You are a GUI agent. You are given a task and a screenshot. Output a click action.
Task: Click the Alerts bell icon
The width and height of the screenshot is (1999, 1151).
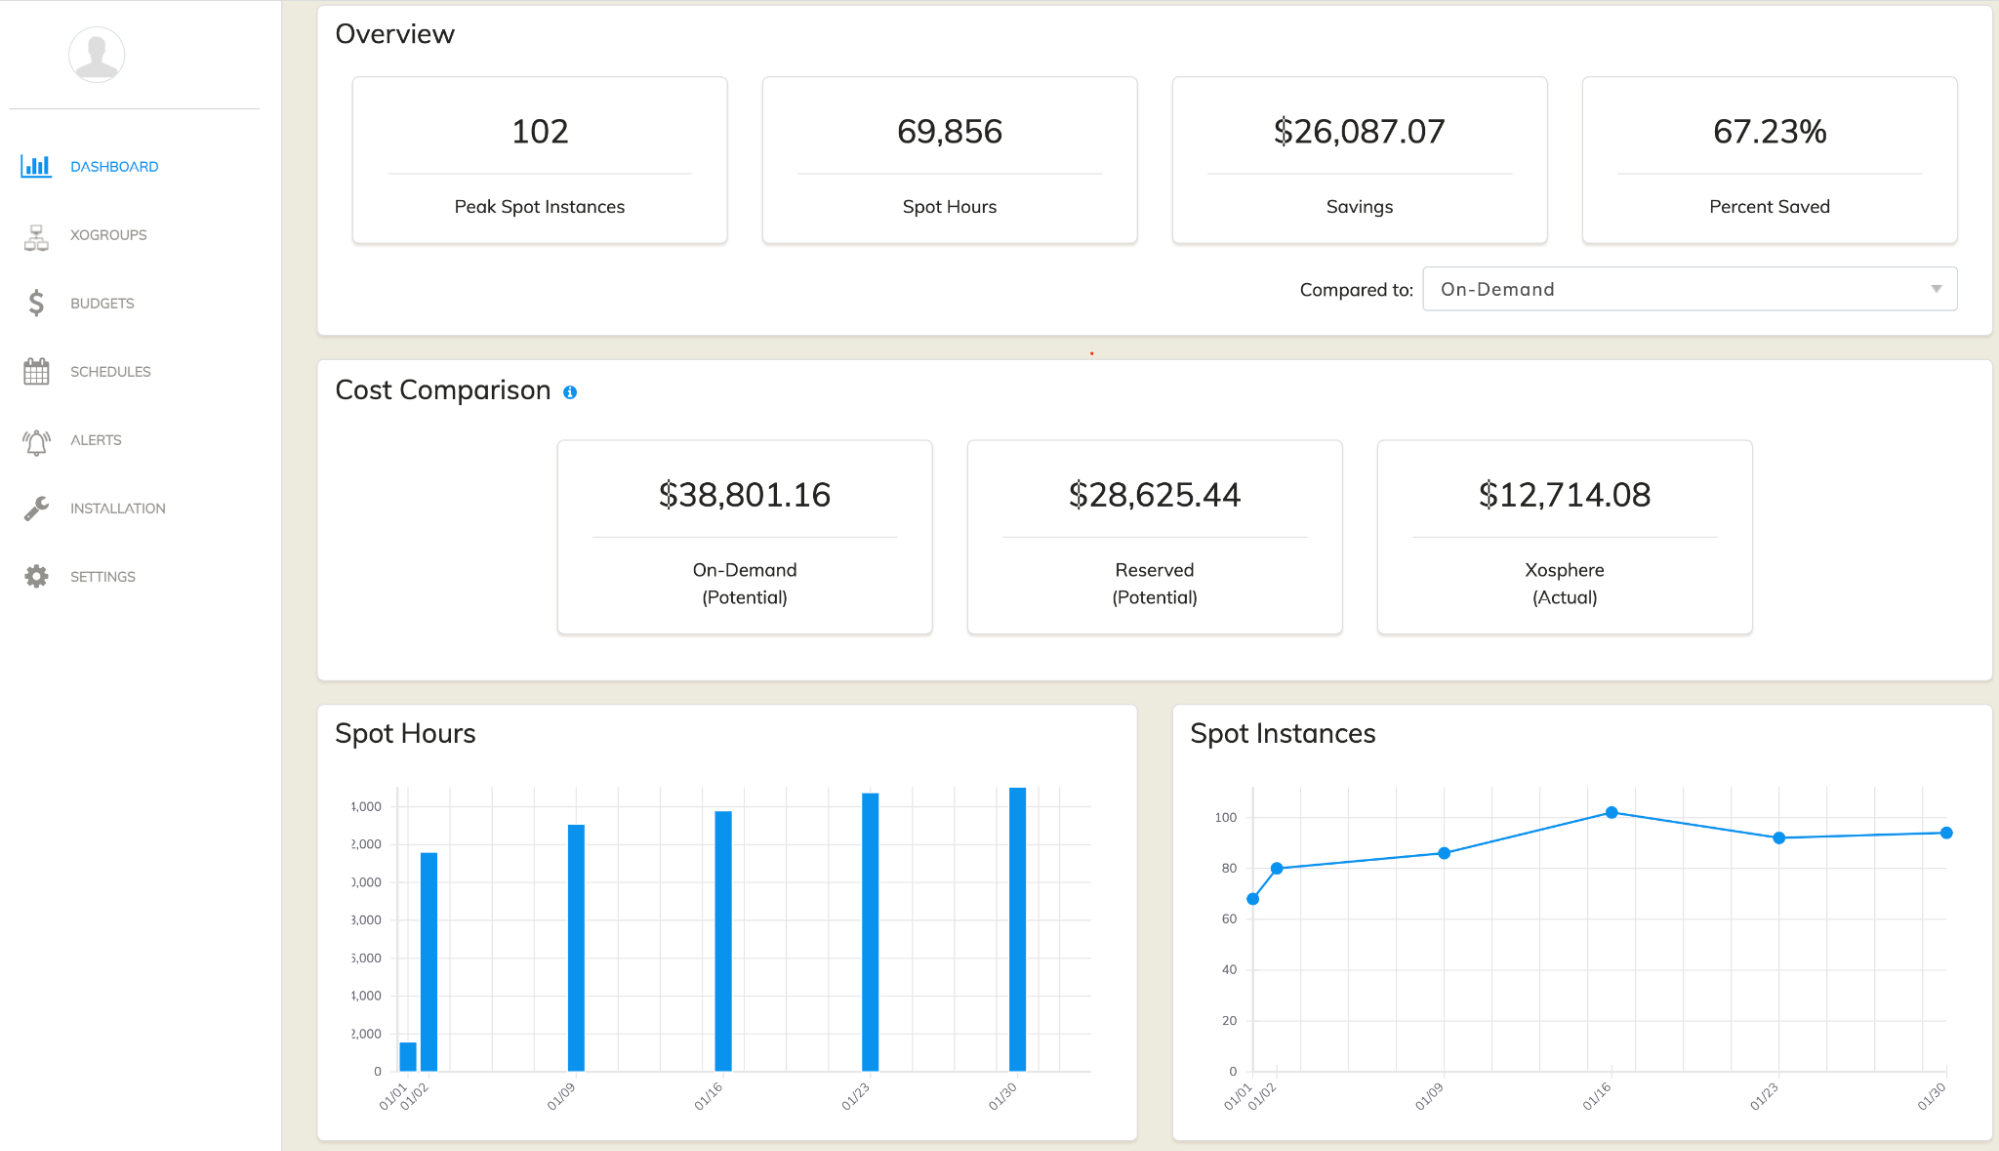[36, 441]
